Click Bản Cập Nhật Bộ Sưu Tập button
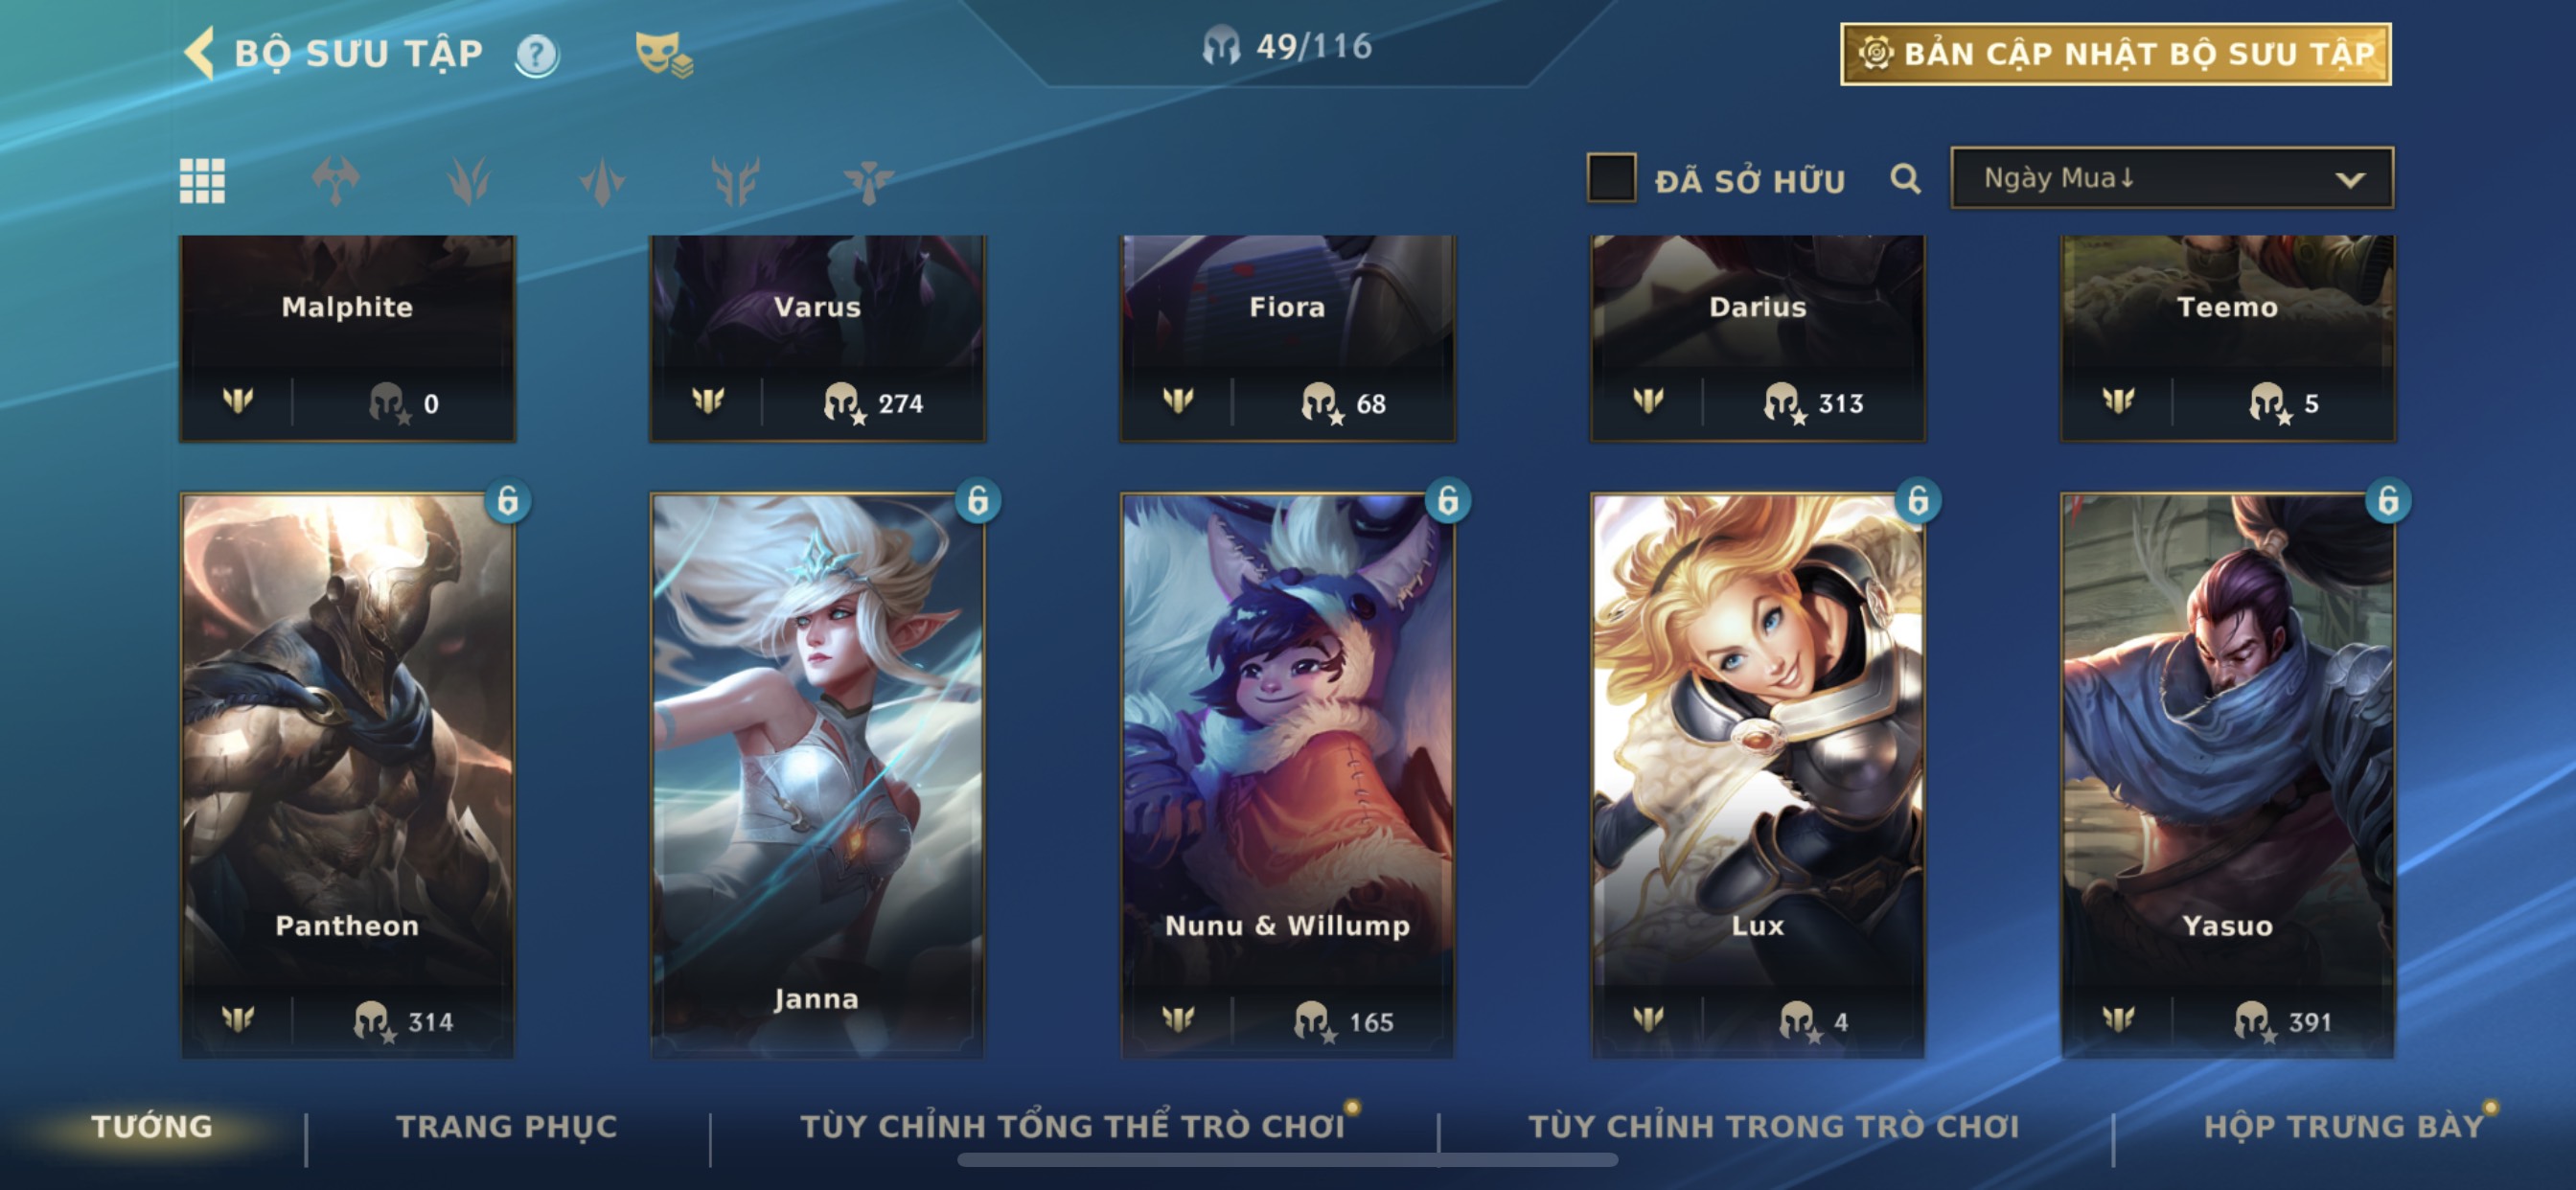2576x1190 pixels. tap(2115, 53)
